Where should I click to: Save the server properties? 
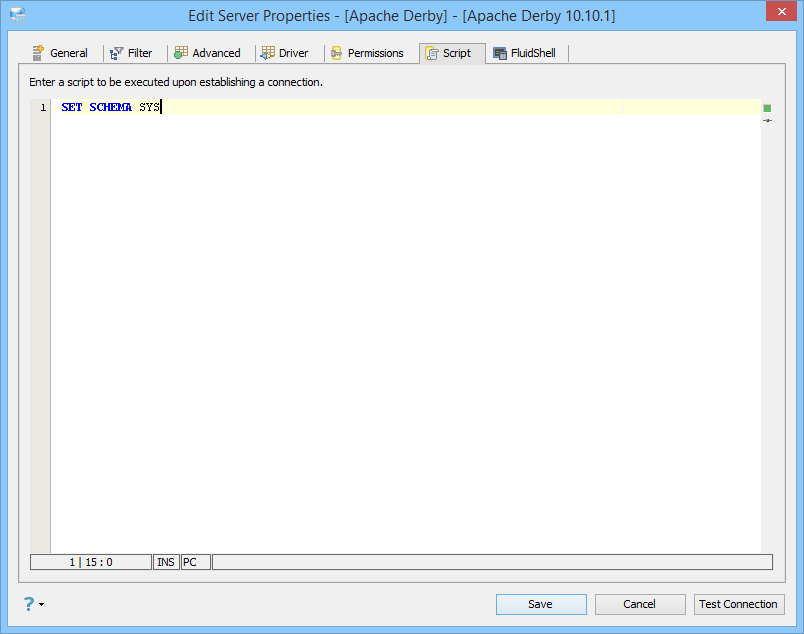[541, 604]
